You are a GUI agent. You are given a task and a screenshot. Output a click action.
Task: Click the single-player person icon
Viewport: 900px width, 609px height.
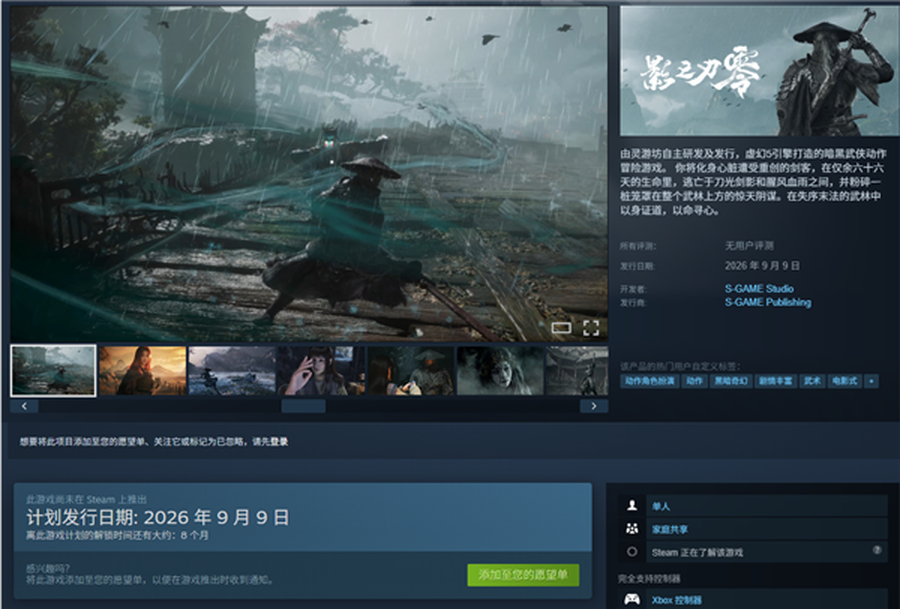point(631,506)
